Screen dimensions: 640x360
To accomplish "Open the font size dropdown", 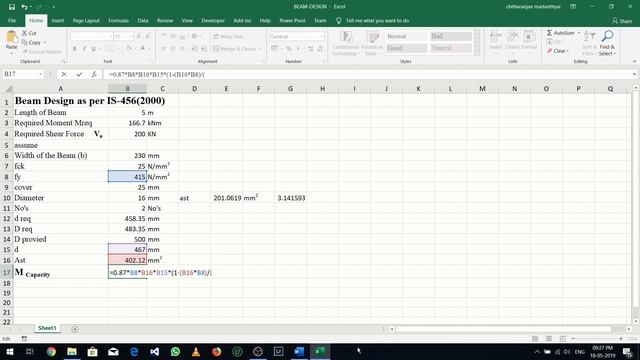I will coord(131,36).
